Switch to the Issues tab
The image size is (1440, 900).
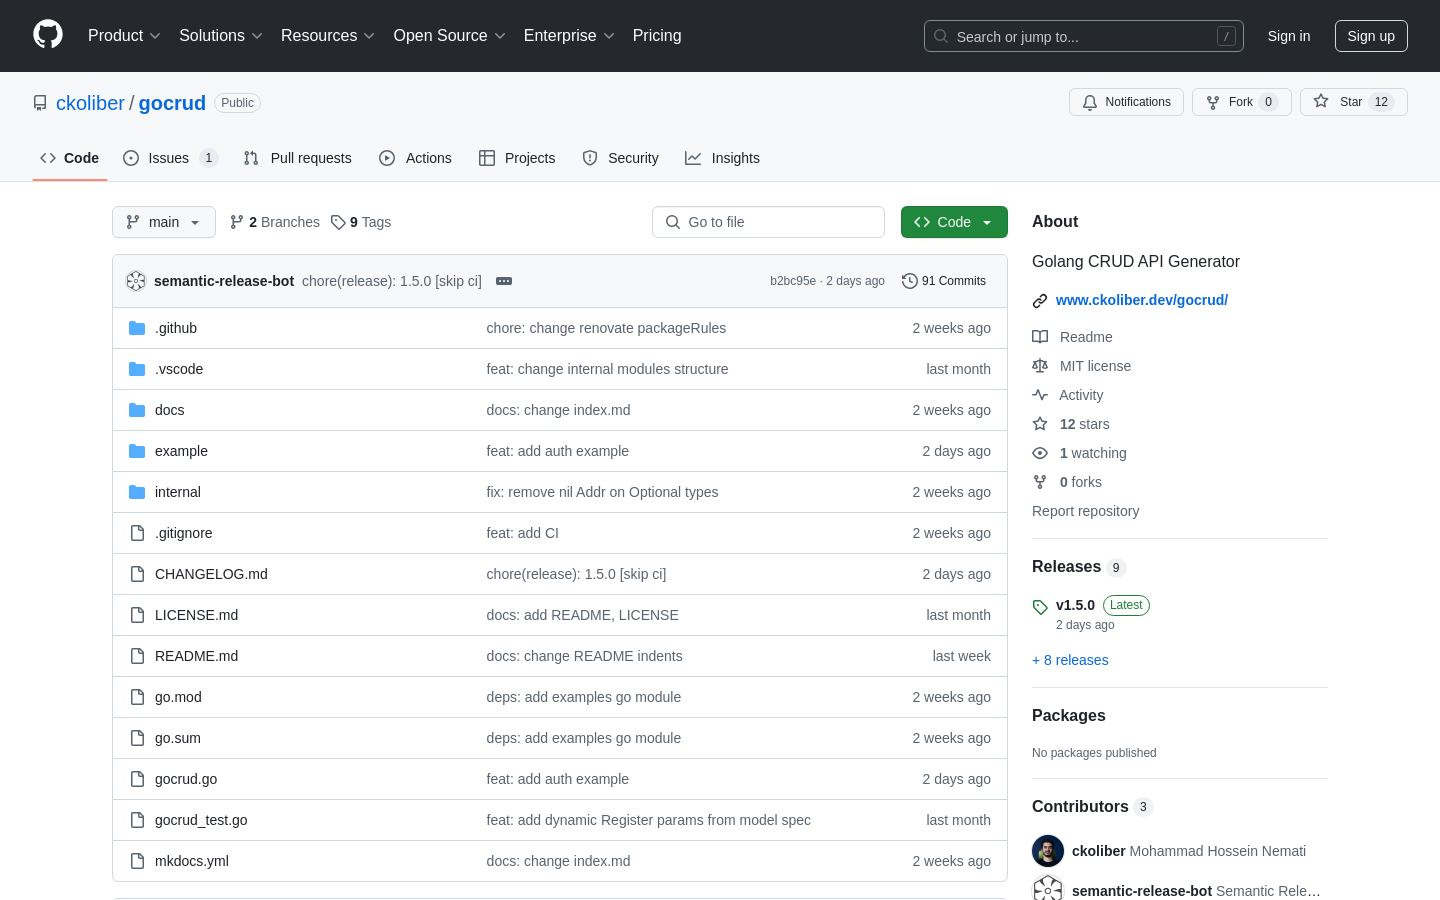click(170, 158)
